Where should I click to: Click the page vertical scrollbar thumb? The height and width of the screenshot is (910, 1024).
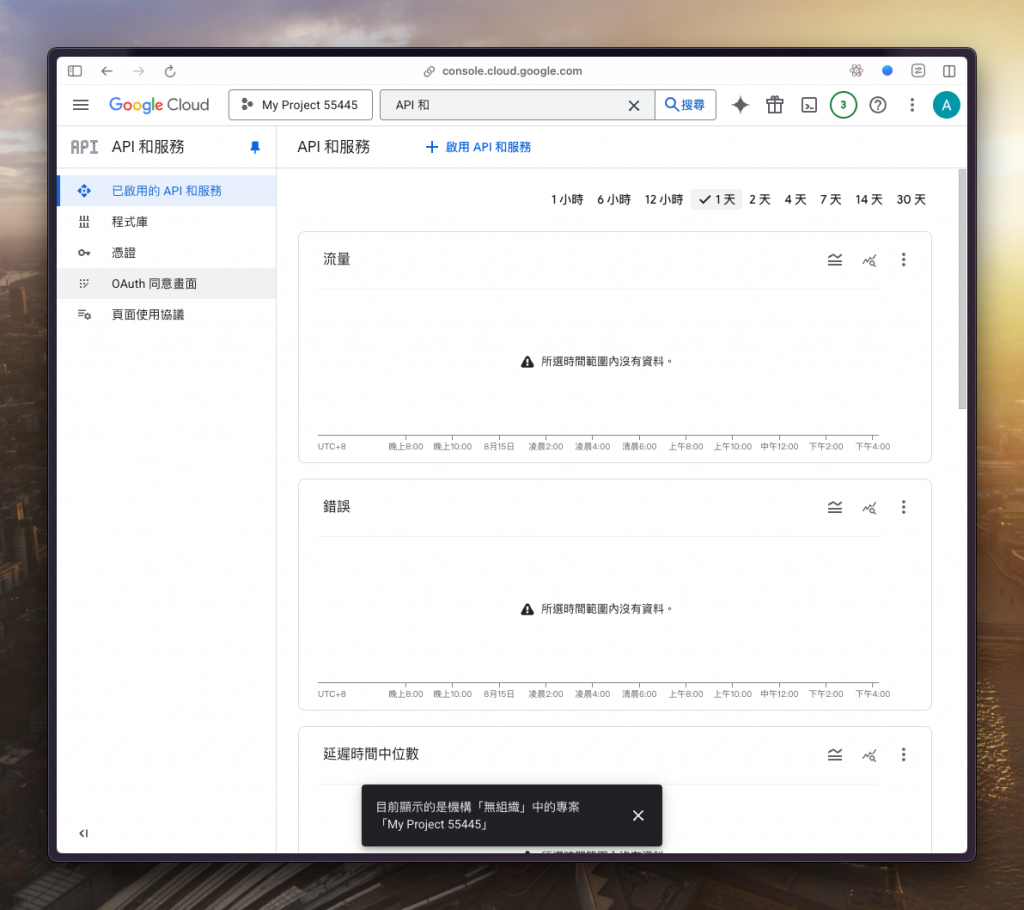961,289
